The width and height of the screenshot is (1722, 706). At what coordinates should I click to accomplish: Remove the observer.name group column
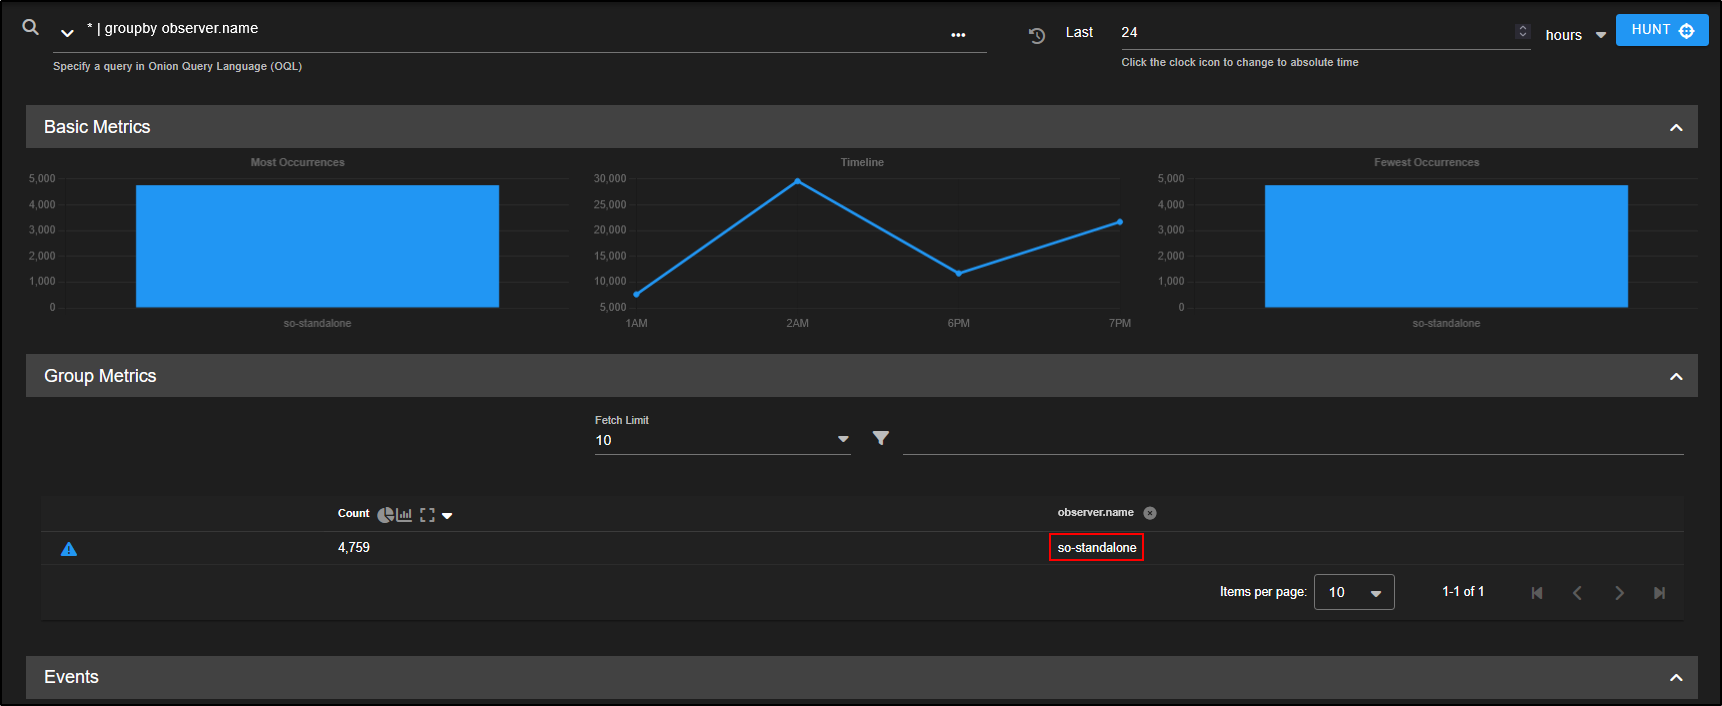pos(1150,513)
